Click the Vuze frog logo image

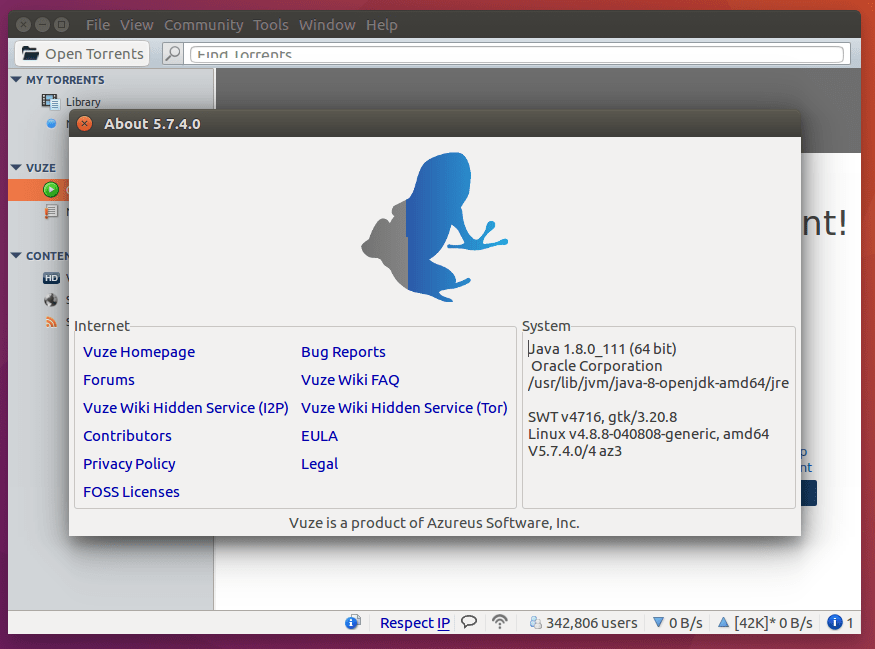click(435, 227)
